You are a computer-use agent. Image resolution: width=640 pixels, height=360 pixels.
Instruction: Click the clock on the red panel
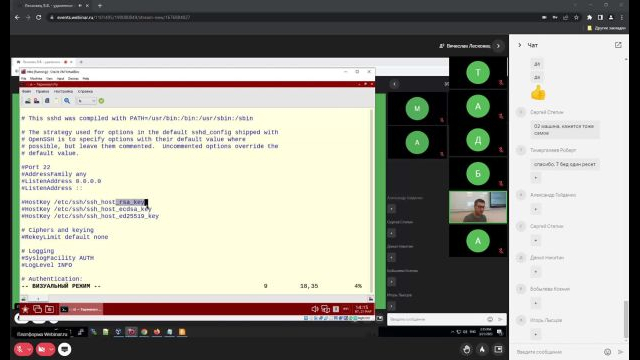pos(362,309)
